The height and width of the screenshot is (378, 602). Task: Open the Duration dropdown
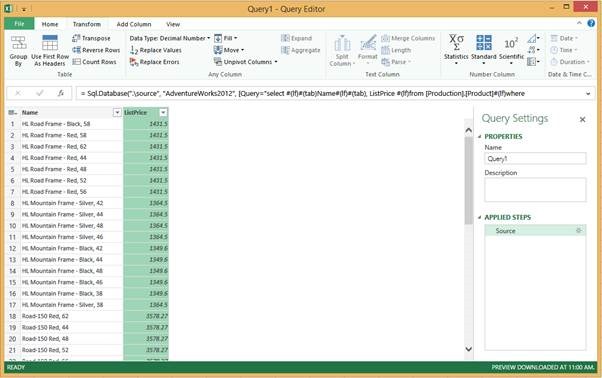pos(570,61)
